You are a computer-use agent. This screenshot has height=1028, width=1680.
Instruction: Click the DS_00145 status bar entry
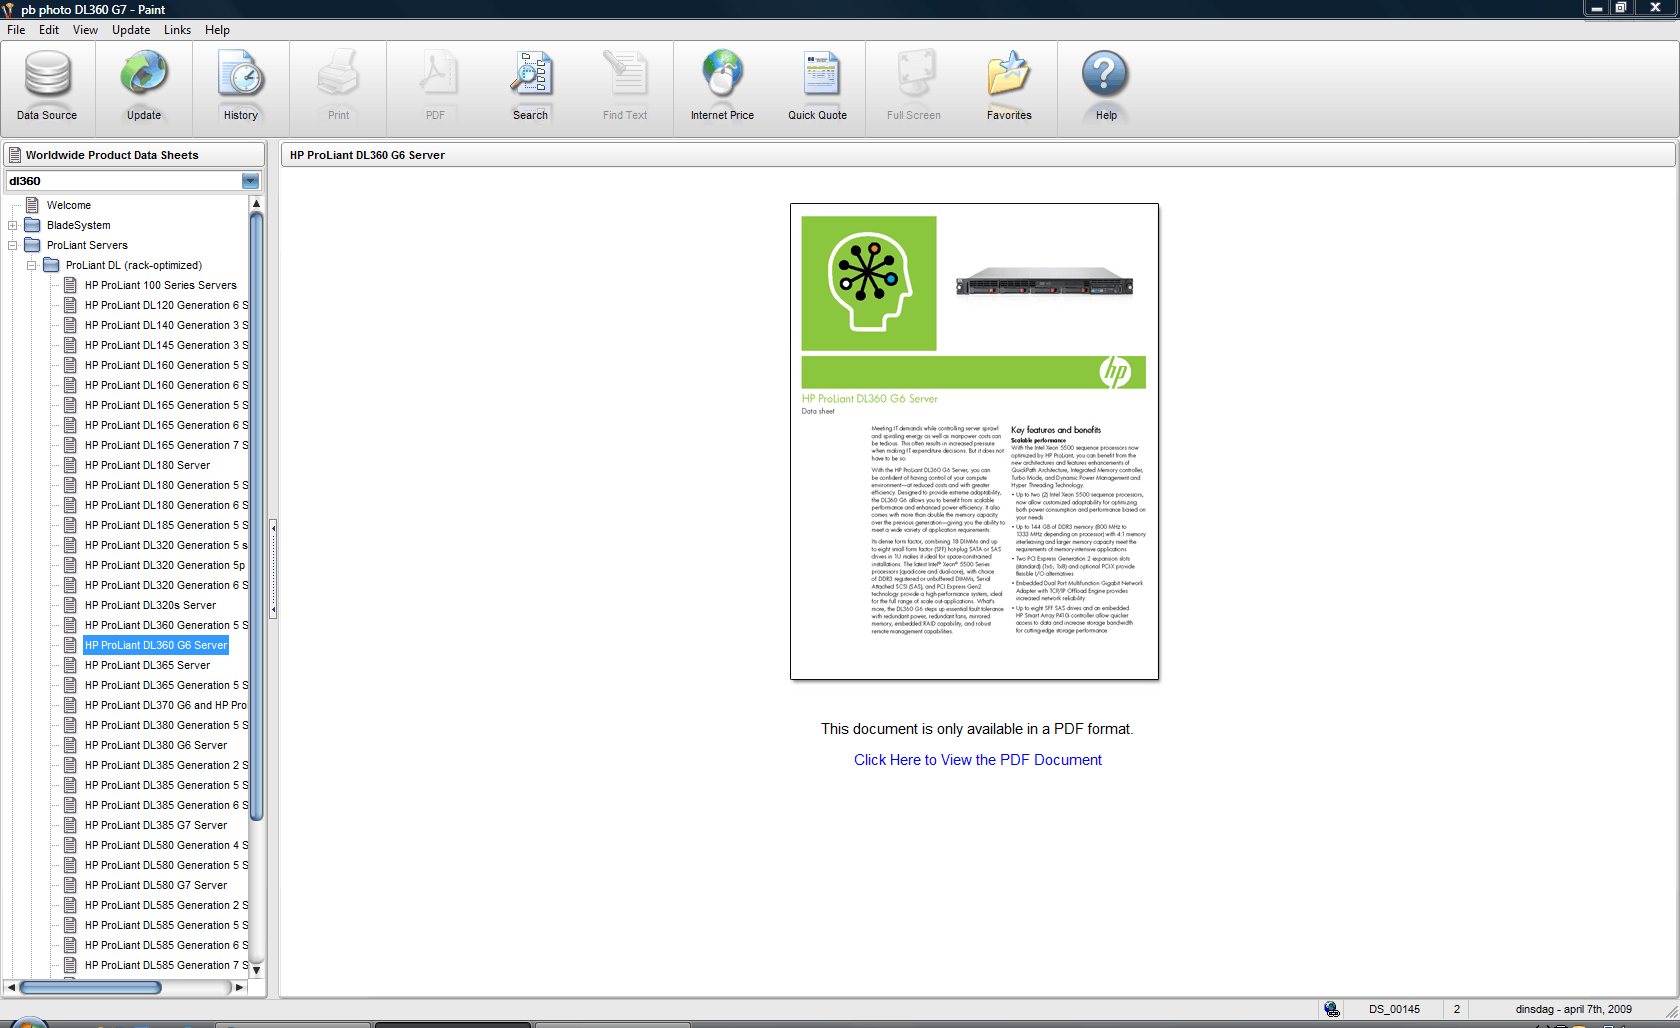1394,1009
